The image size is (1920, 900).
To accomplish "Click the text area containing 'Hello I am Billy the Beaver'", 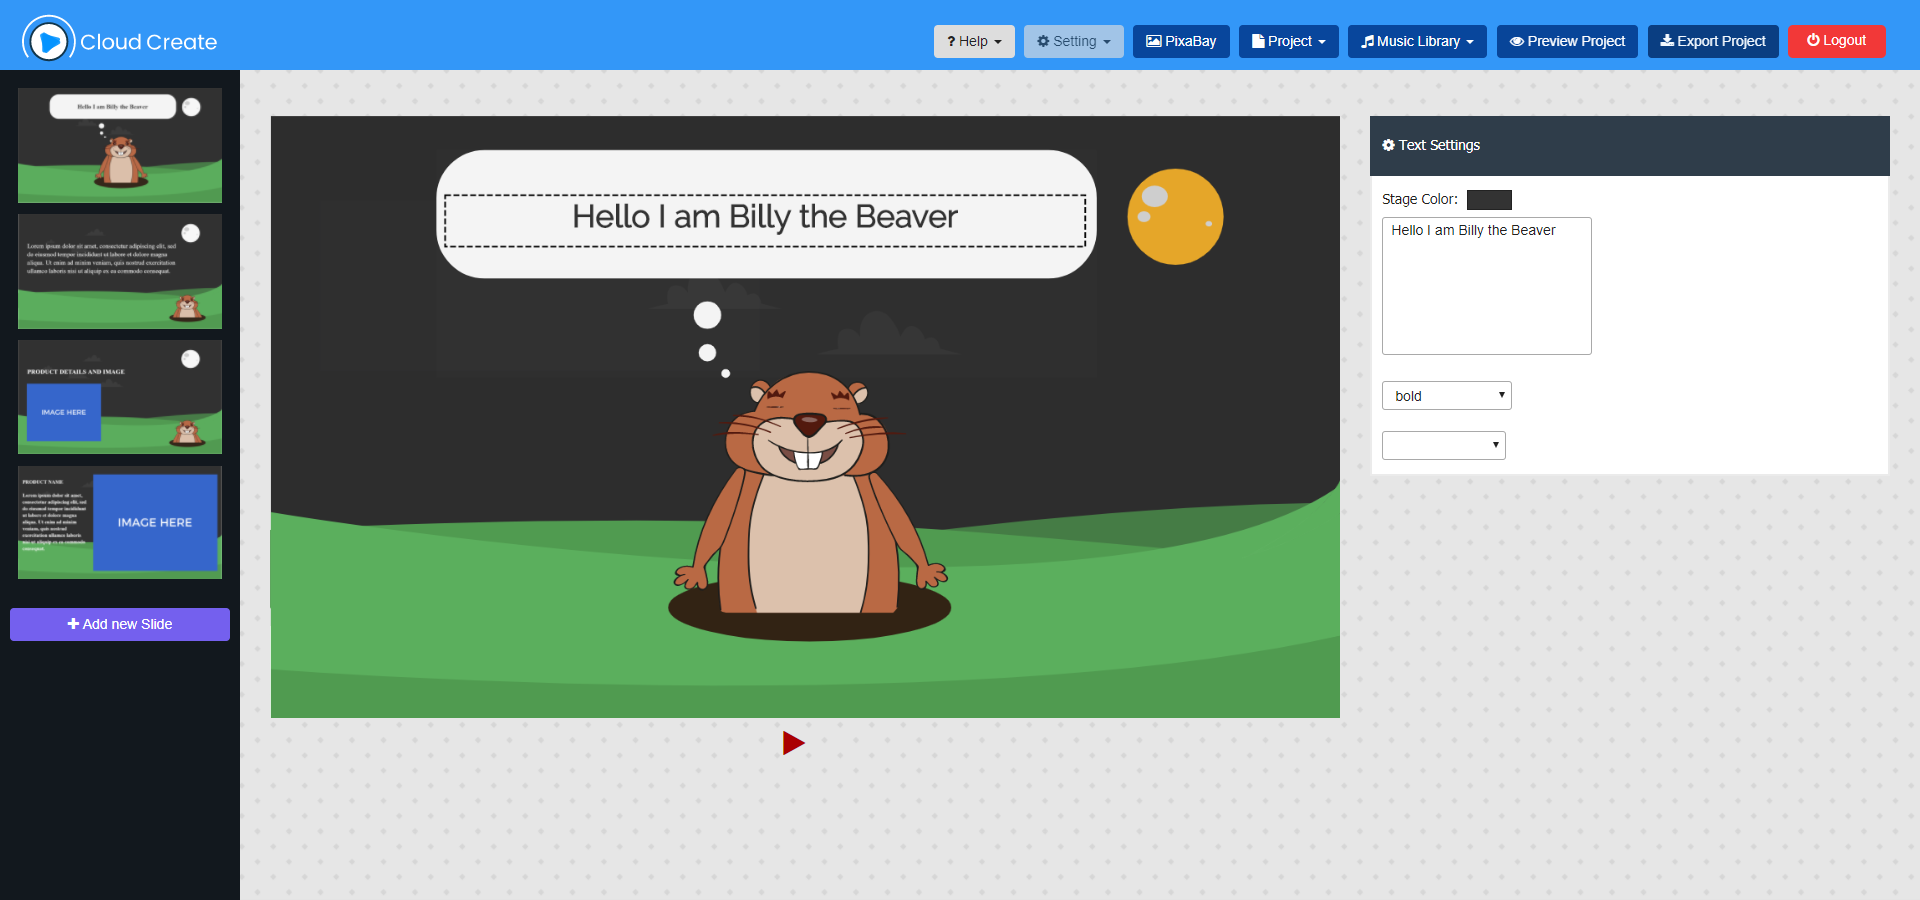I will pos(1486,286).
